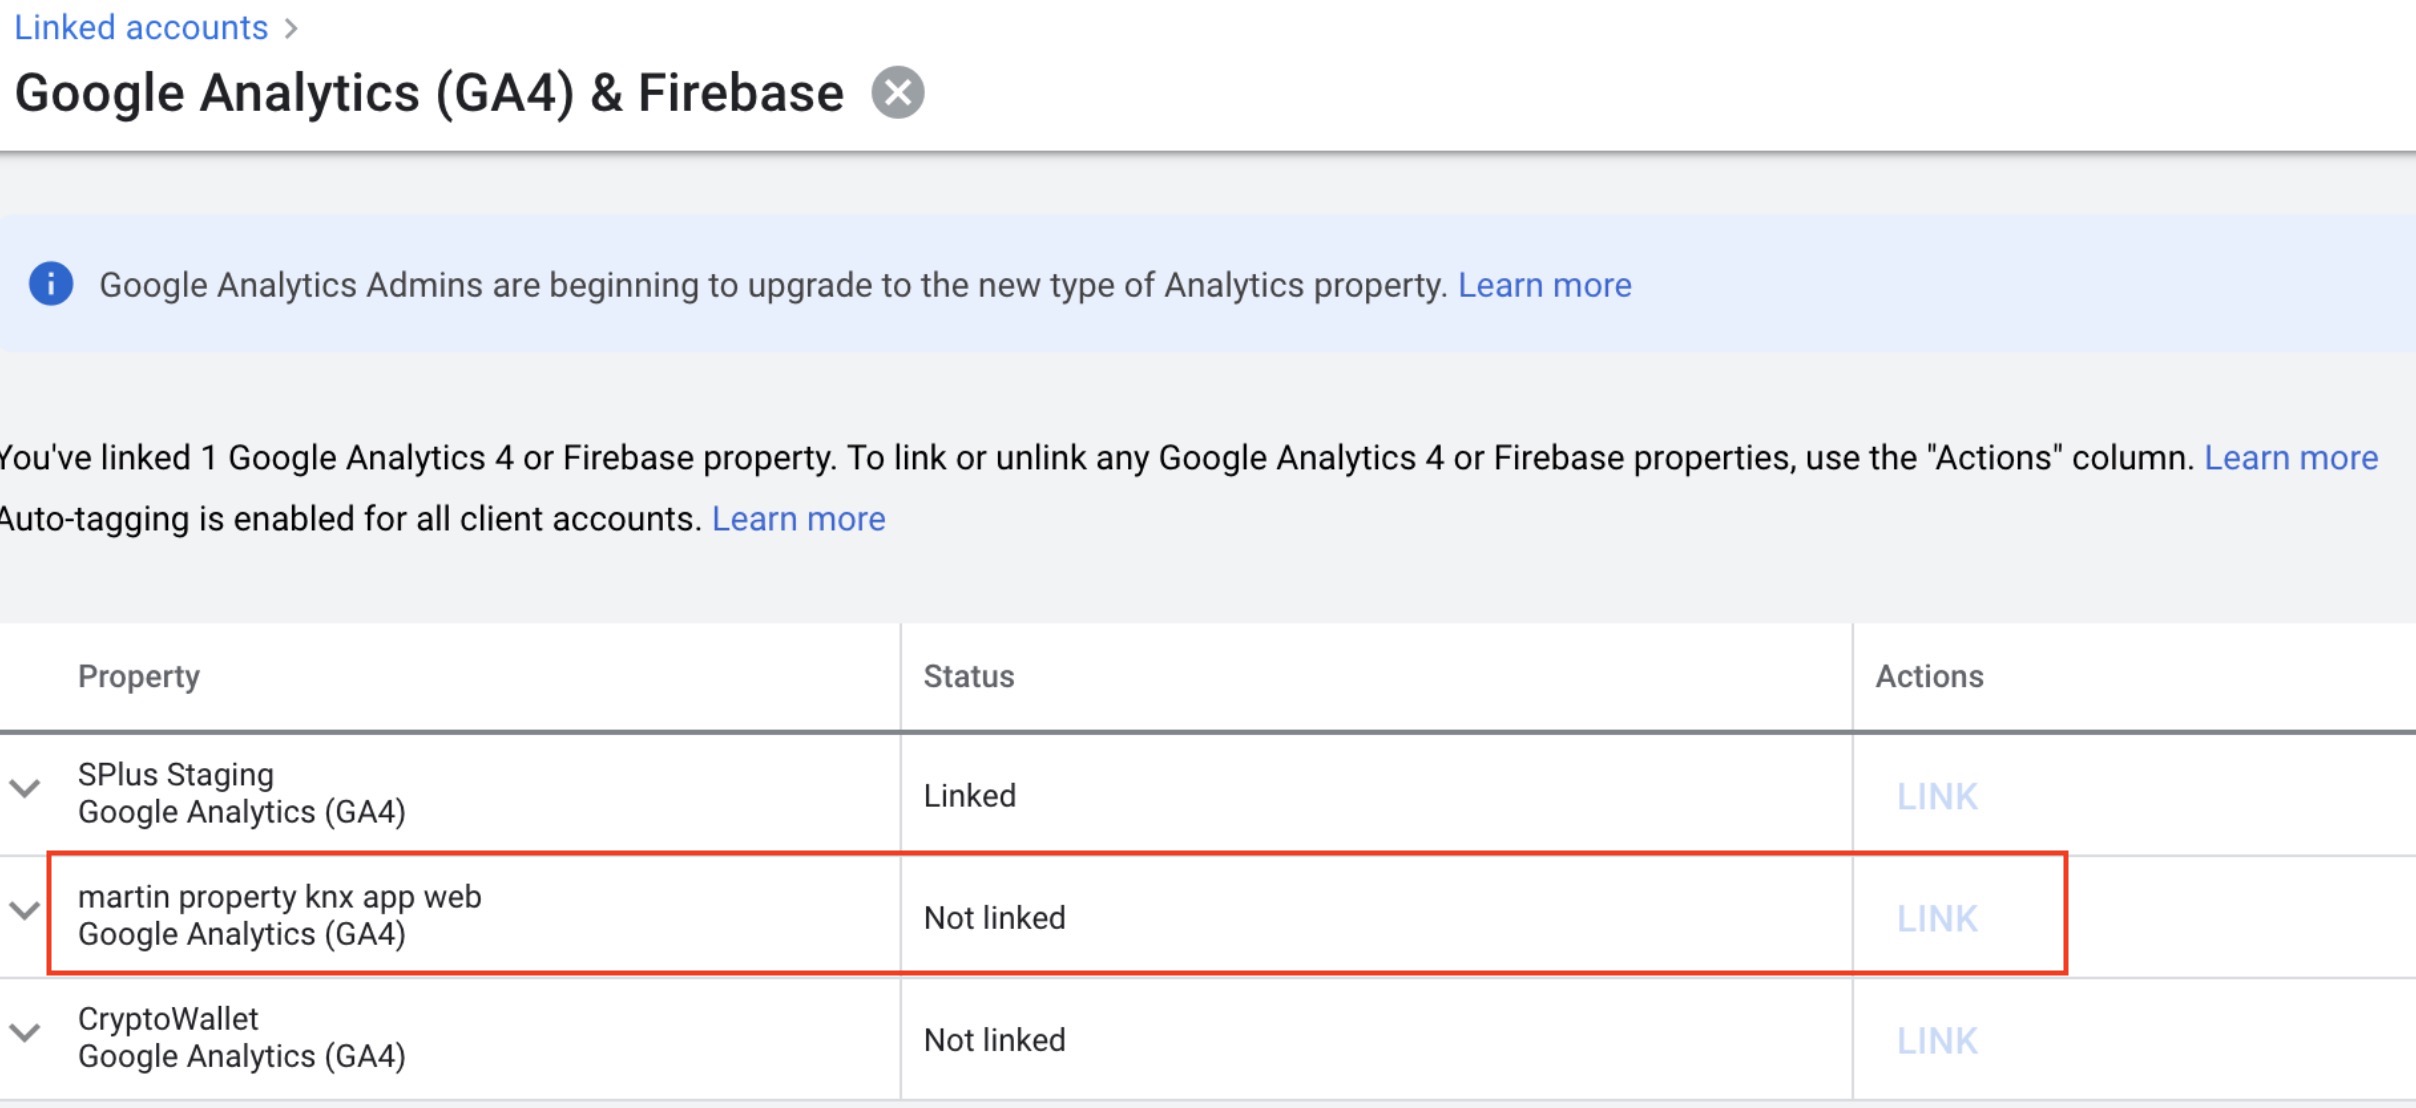Viewport: 2416px width, 1108px height.
Task: Expand the CryptoWallet property row
Action: pyautogui.click(x=25, y=1033)
